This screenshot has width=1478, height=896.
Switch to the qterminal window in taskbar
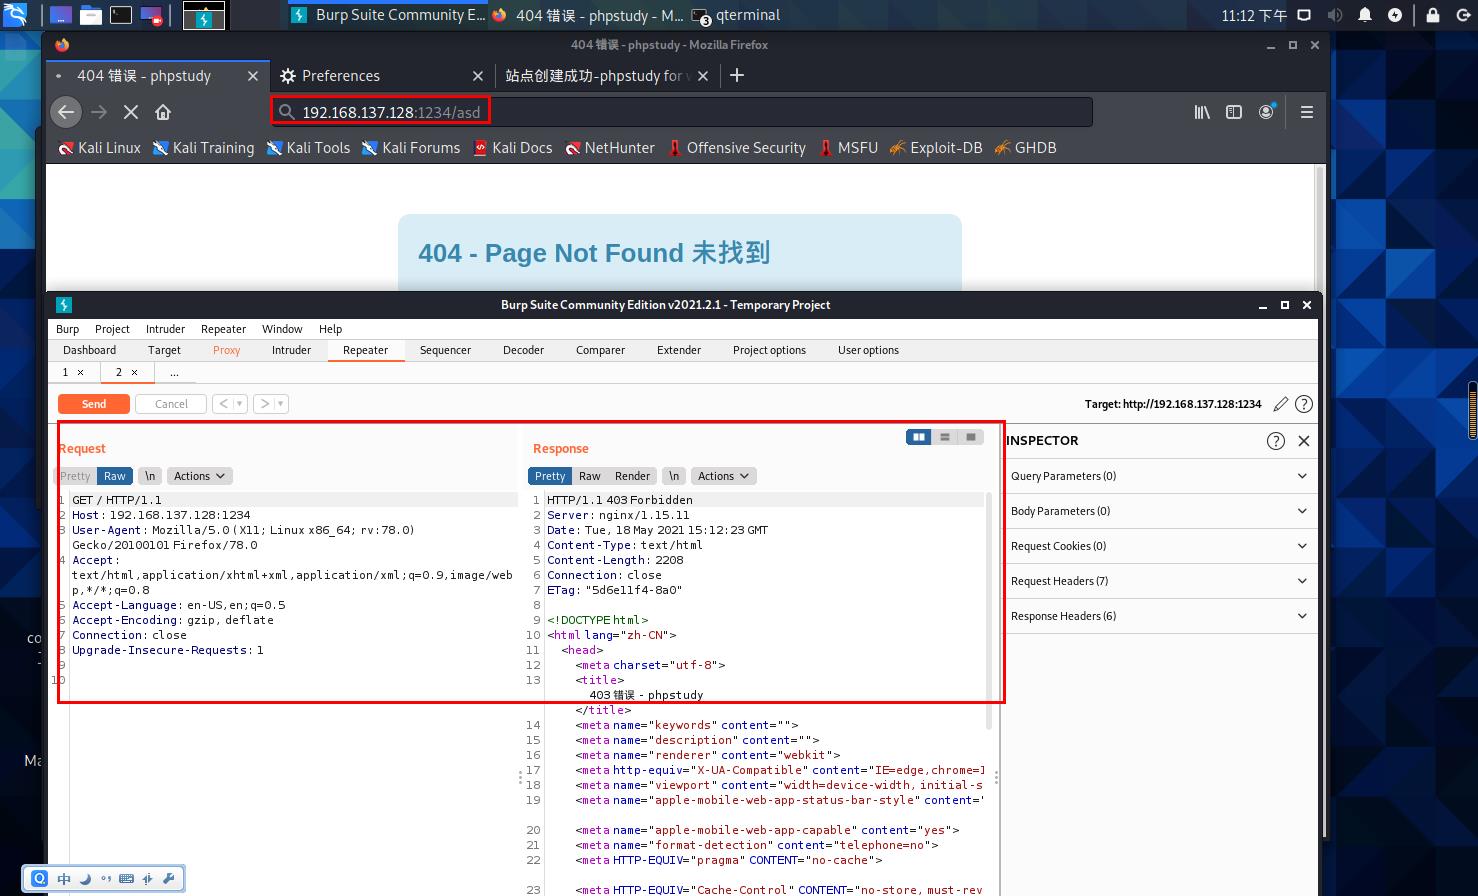tap(736, 15)
